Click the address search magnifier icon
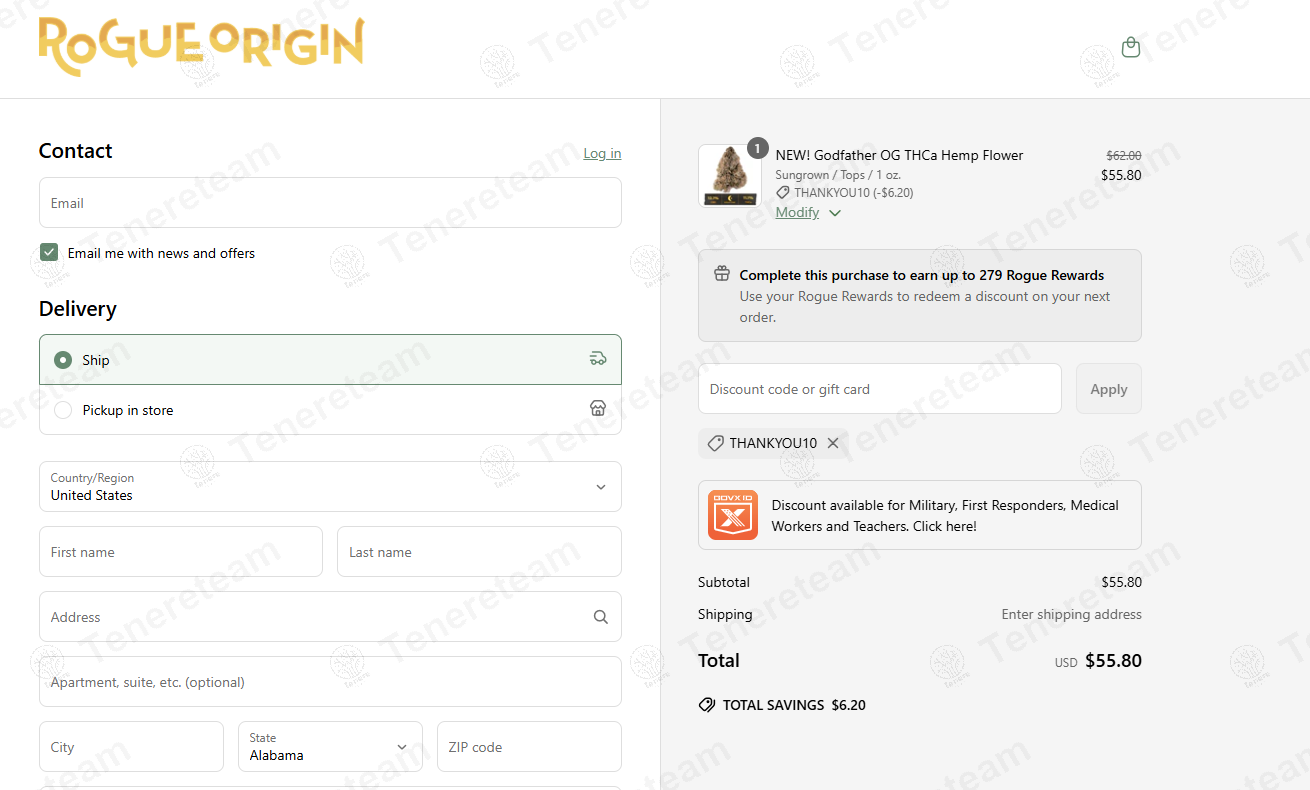 600,617
